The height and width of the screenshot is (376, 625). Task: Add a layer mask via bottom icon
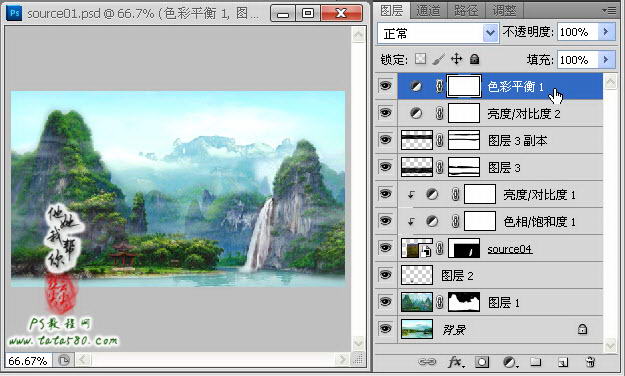pyautogui.click(x=482, y=362)
